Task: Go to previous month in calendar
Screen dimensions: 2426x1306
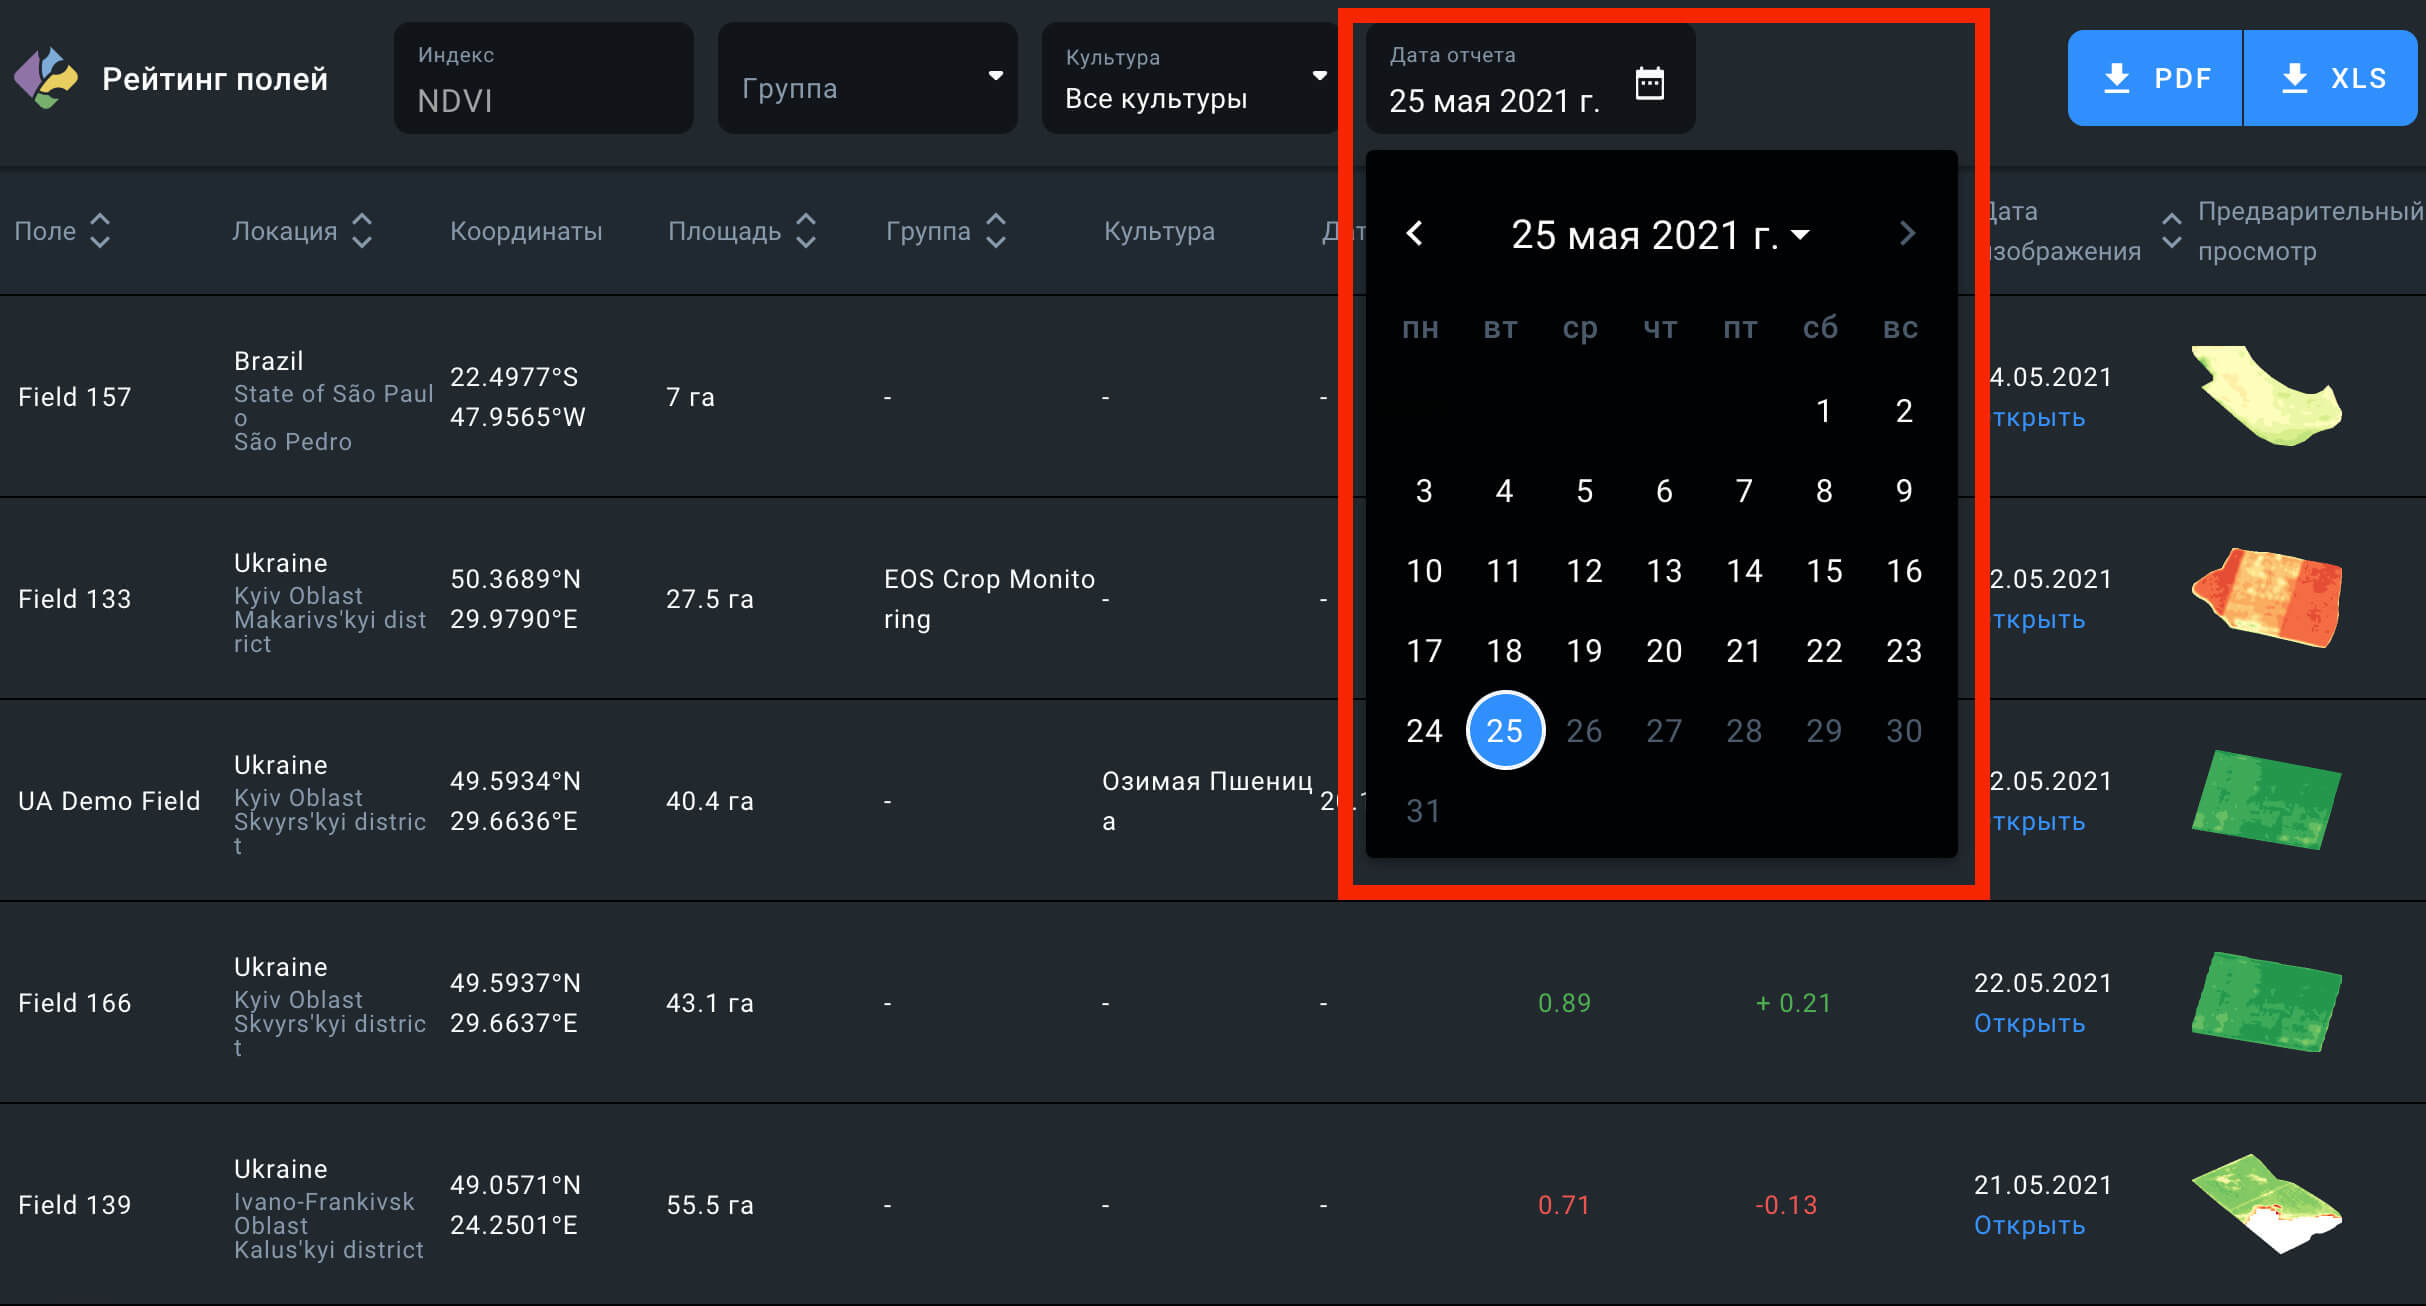Action: (1414, 234)
